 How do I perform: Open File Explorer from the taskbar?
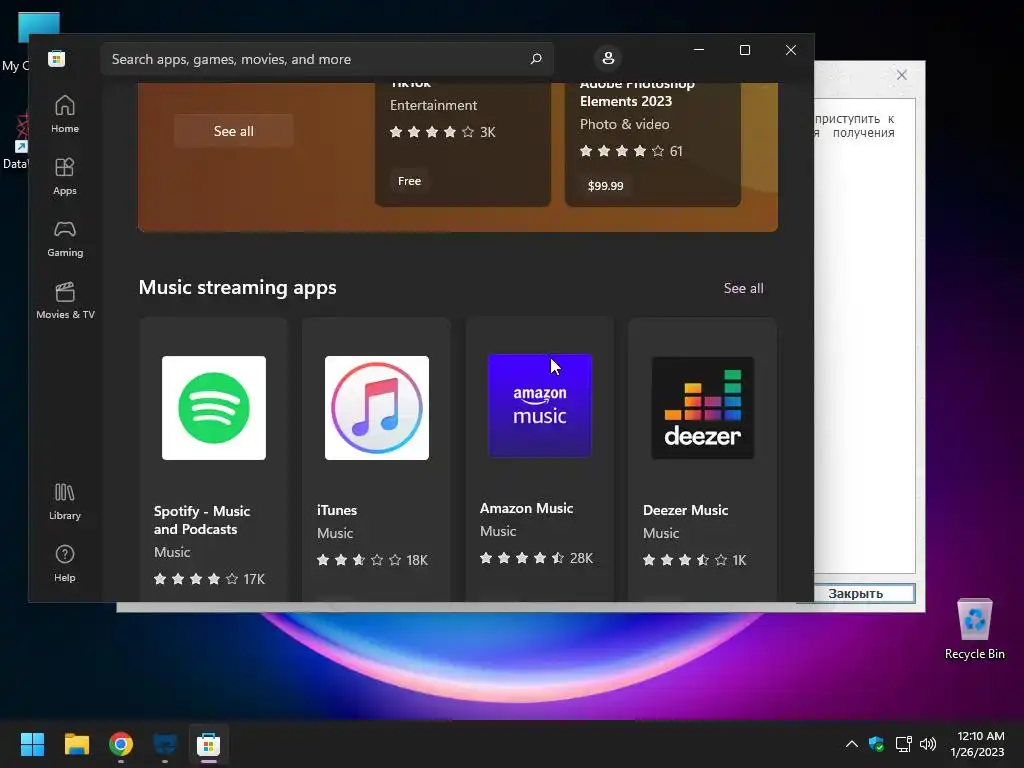pos(76,744)
